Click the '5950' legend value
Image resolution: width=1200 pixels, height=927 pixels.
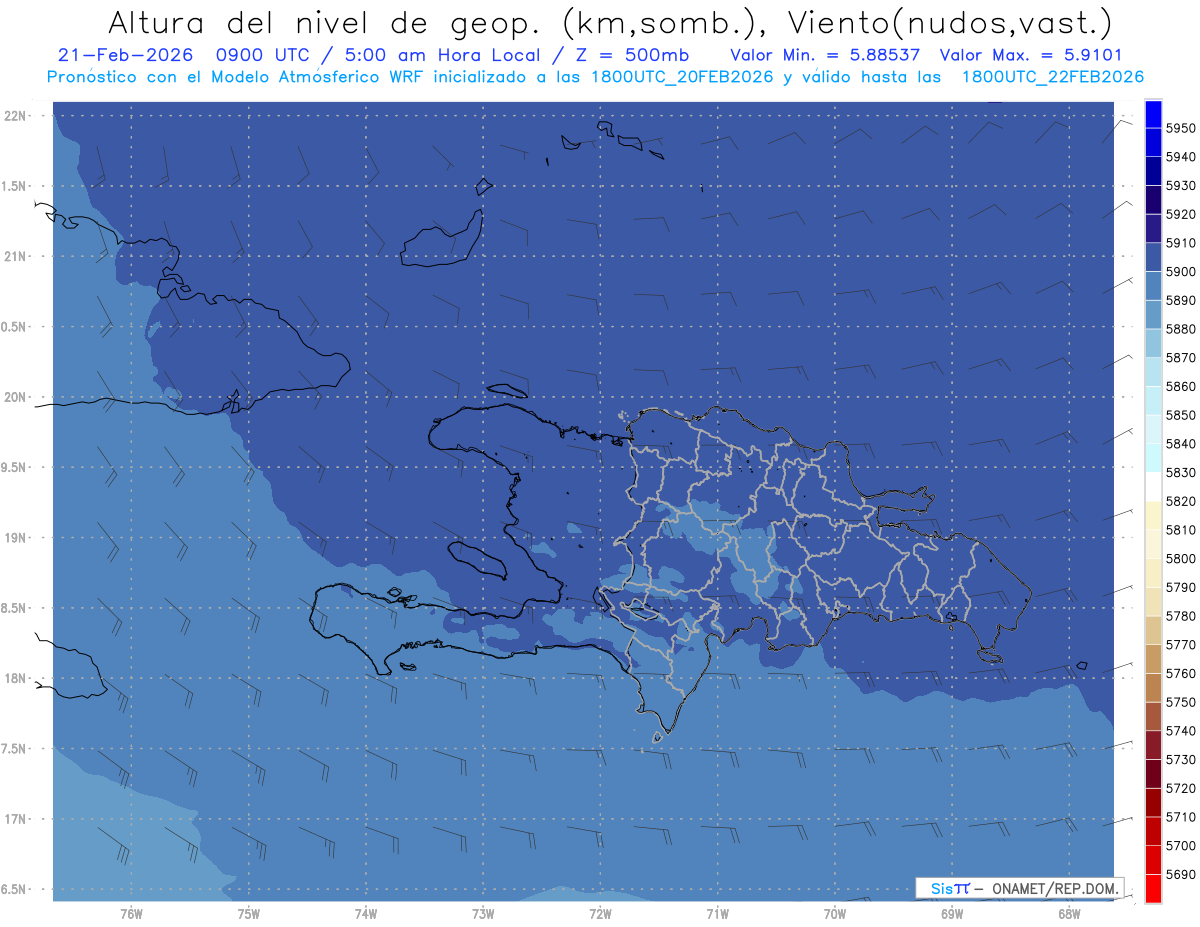tap(1181, 128)
